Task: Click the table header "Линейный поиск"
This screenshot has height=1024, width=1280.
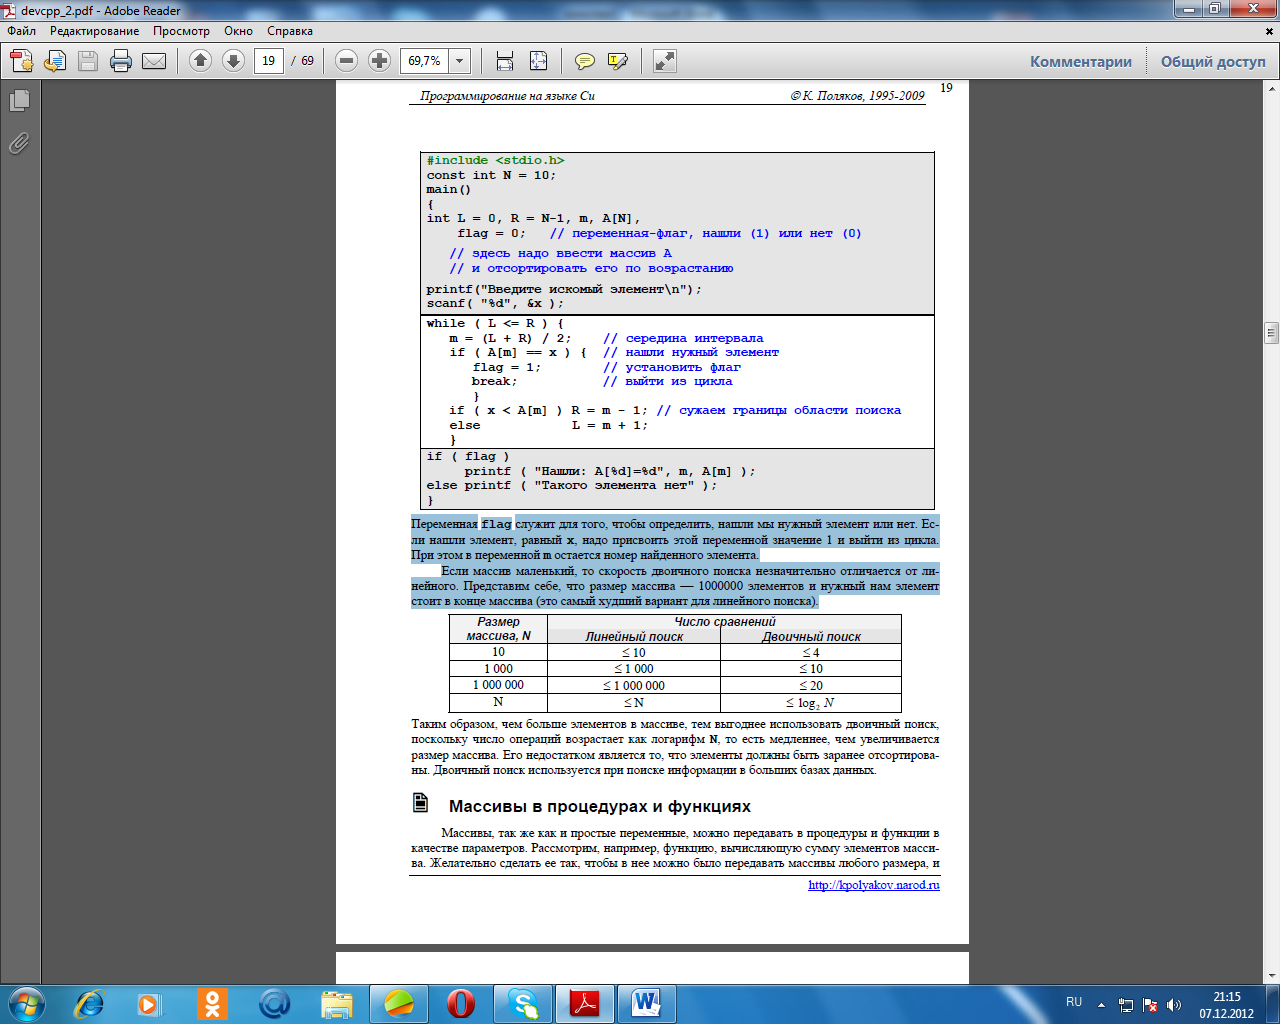Action: coord(634,636)
